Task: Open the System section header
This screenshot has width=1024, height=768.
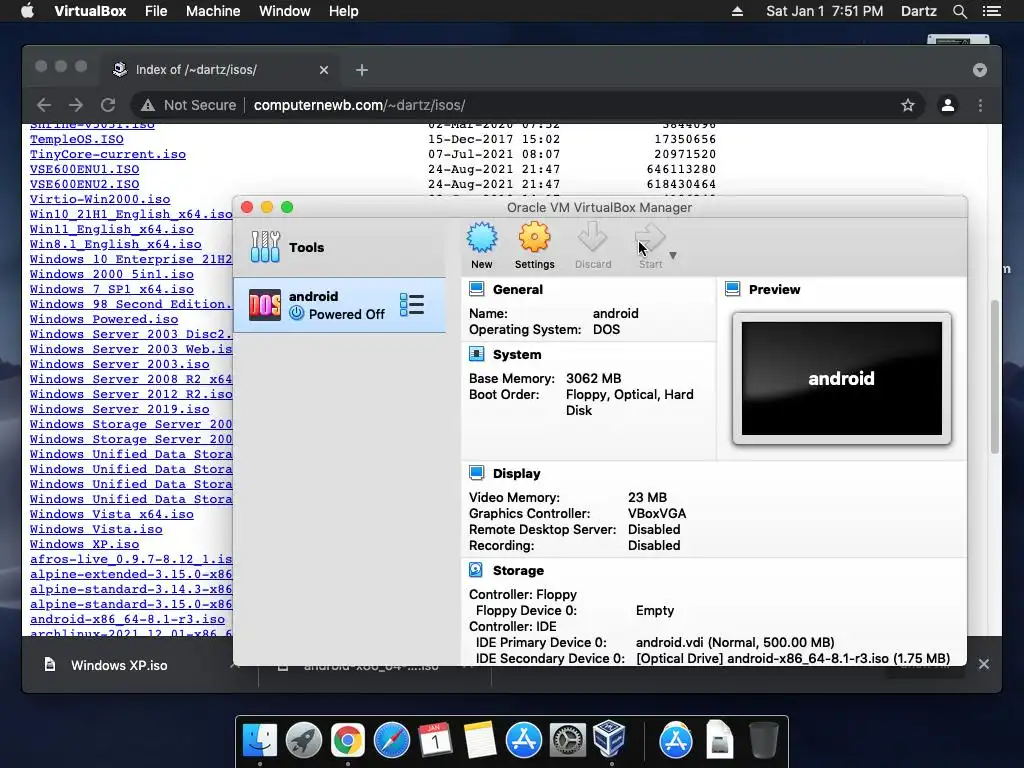Action: (517, 355)
